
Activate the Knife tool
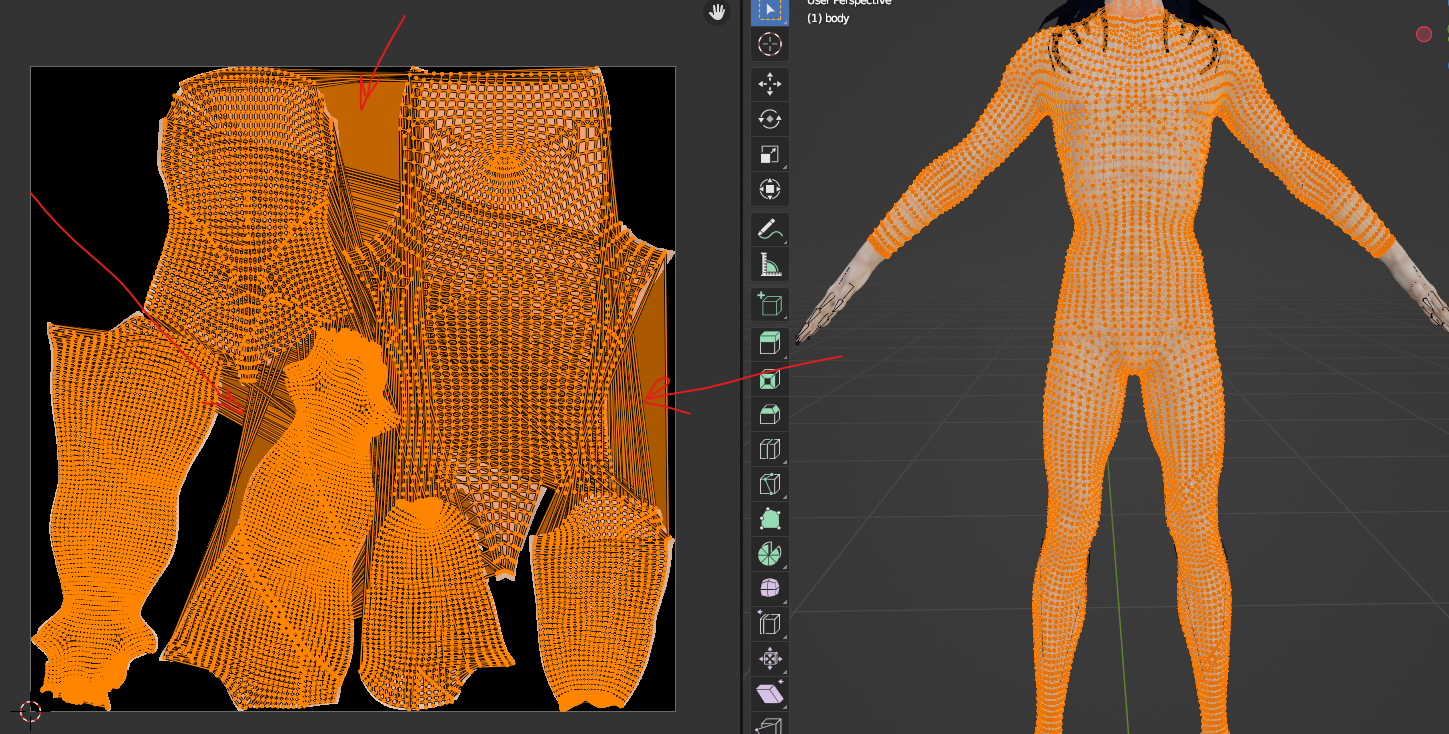(769, 484)
